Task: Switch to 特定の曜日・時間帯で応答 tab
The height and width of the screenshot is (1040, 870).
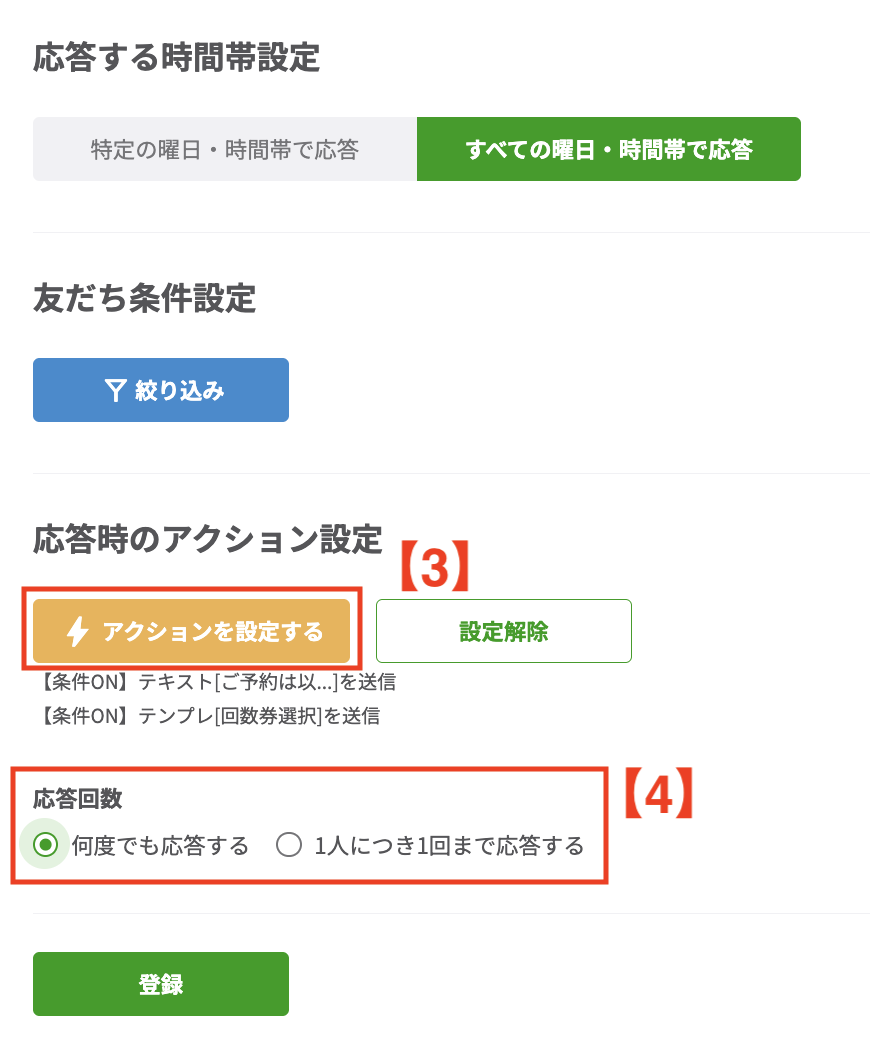Action: coord(225,148)
